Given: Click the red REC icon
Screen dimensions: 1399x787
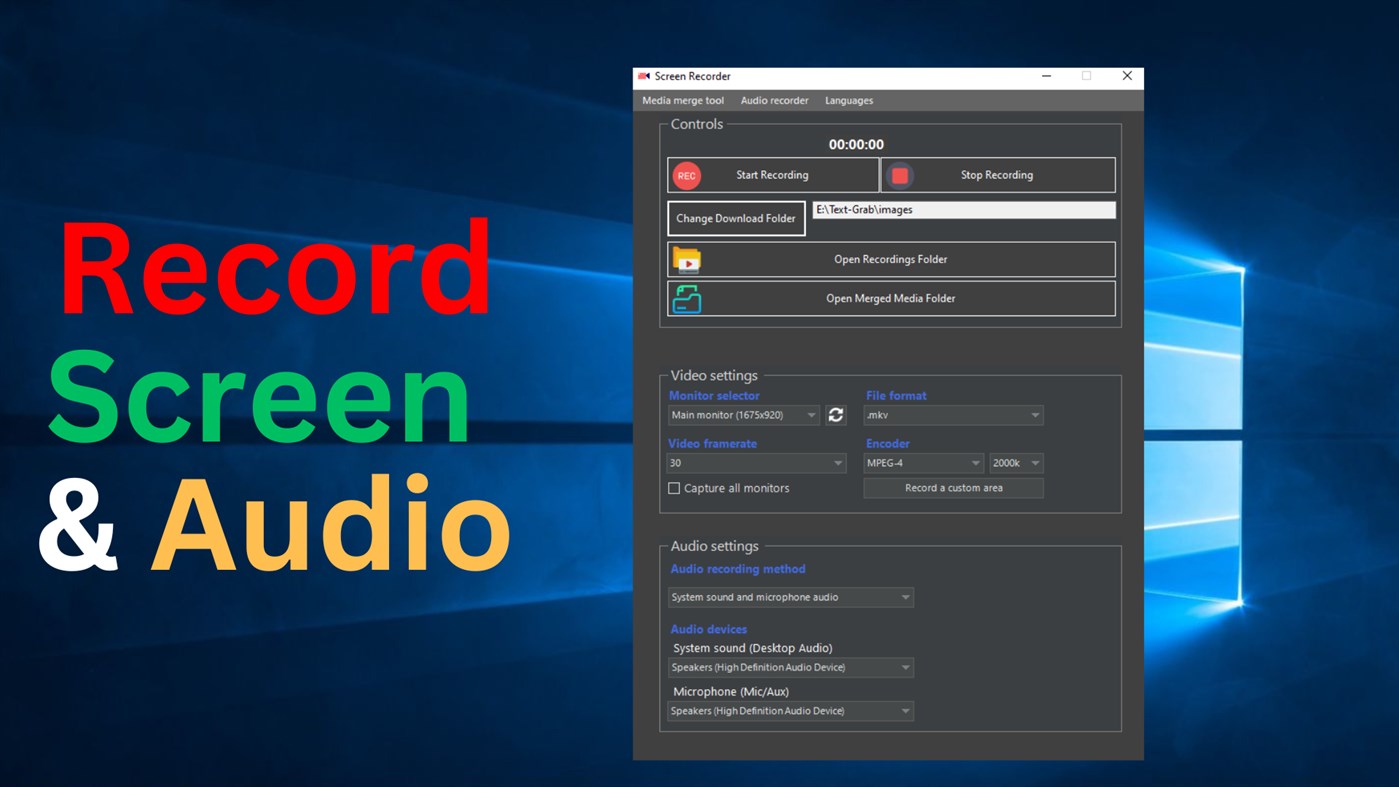Looking at the screenshot, I should pos(686,174).
